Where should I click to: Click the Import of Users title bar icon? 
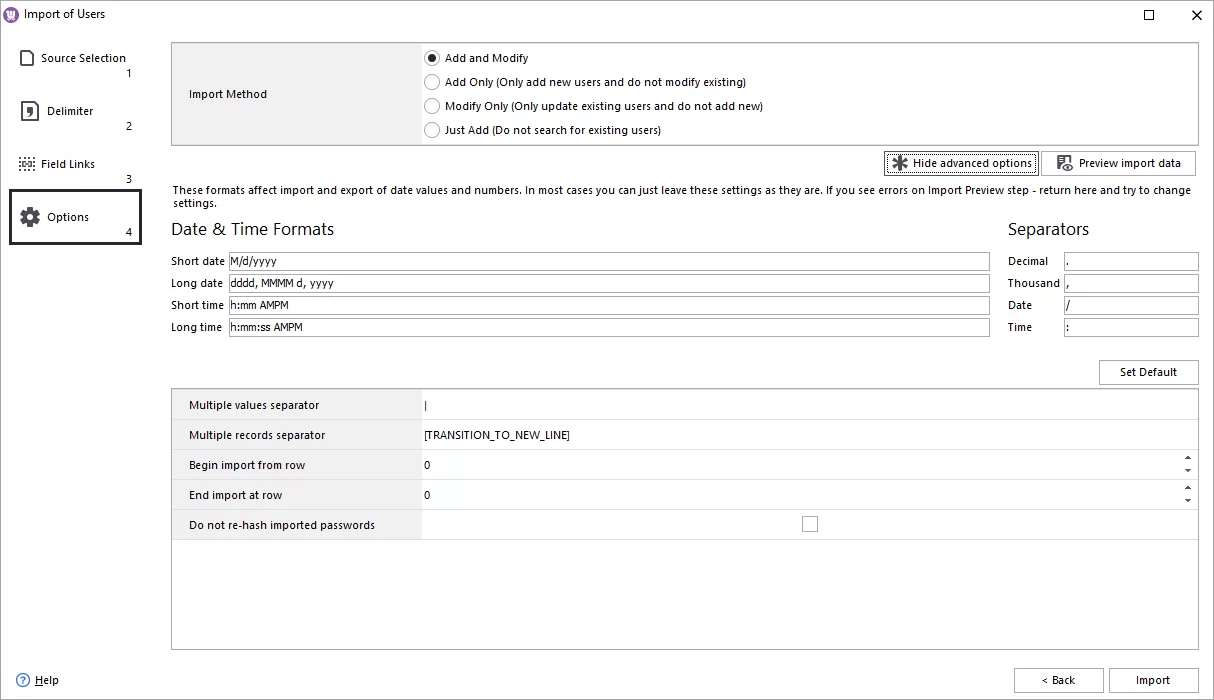(x=11, y=14)
